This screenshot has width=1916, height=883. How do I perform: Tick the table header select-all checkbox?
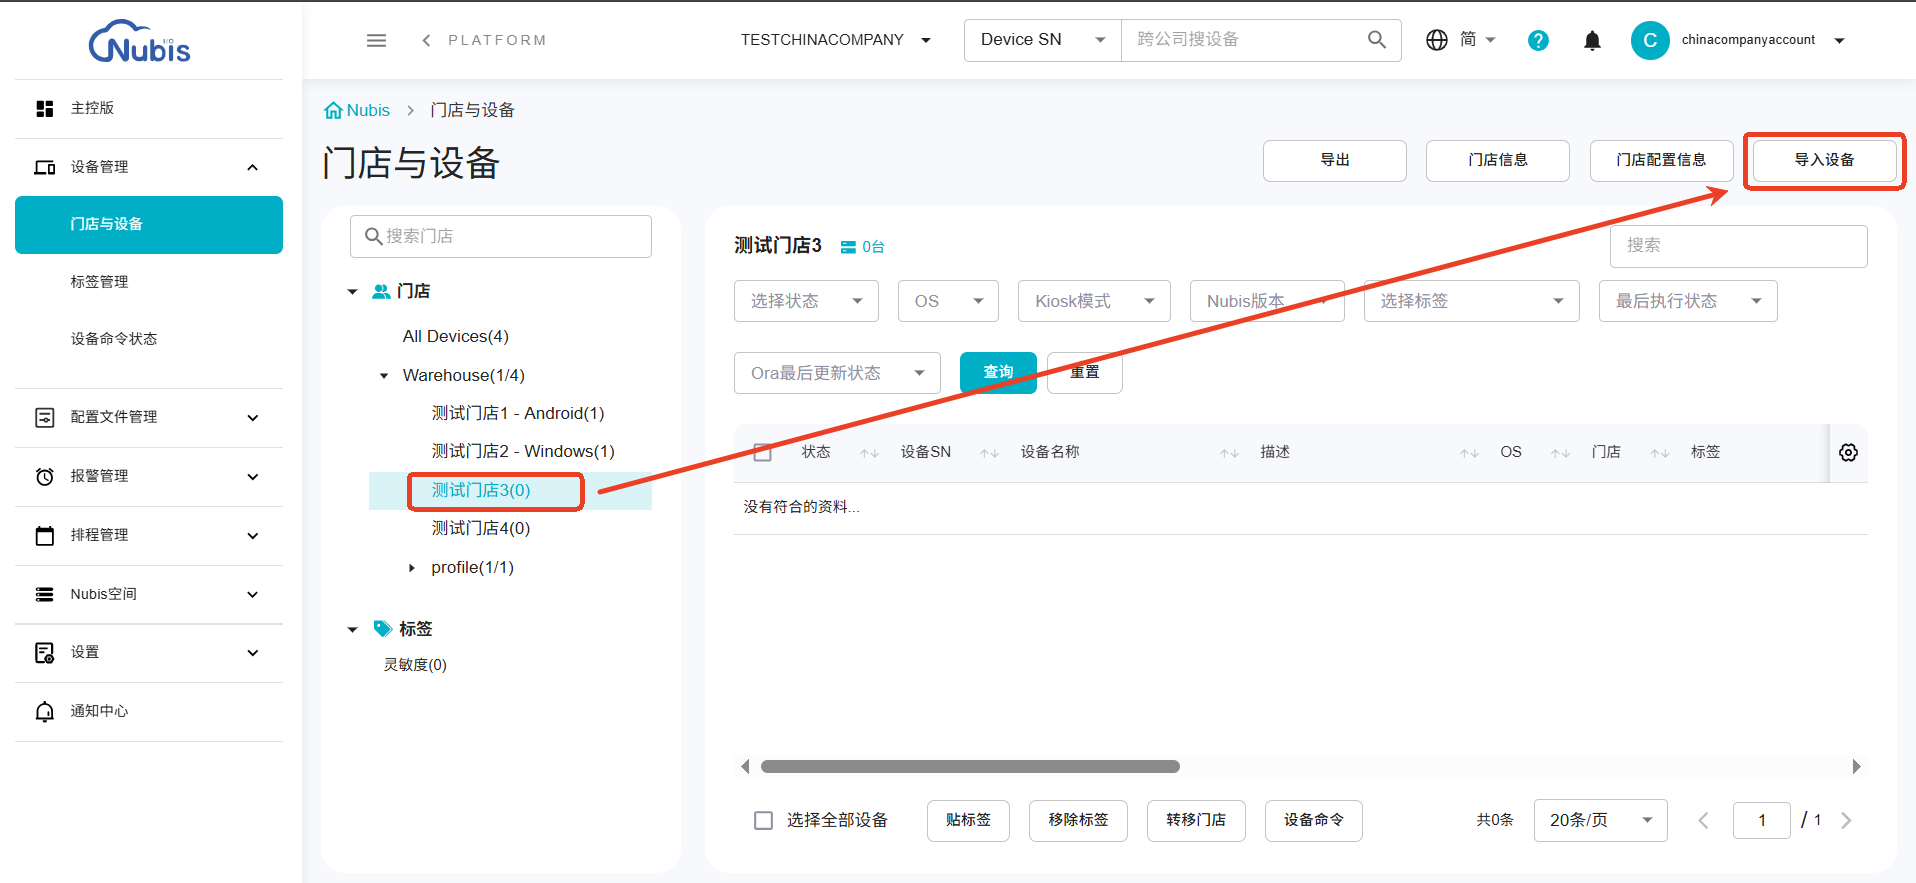click(x=762, y=452)
